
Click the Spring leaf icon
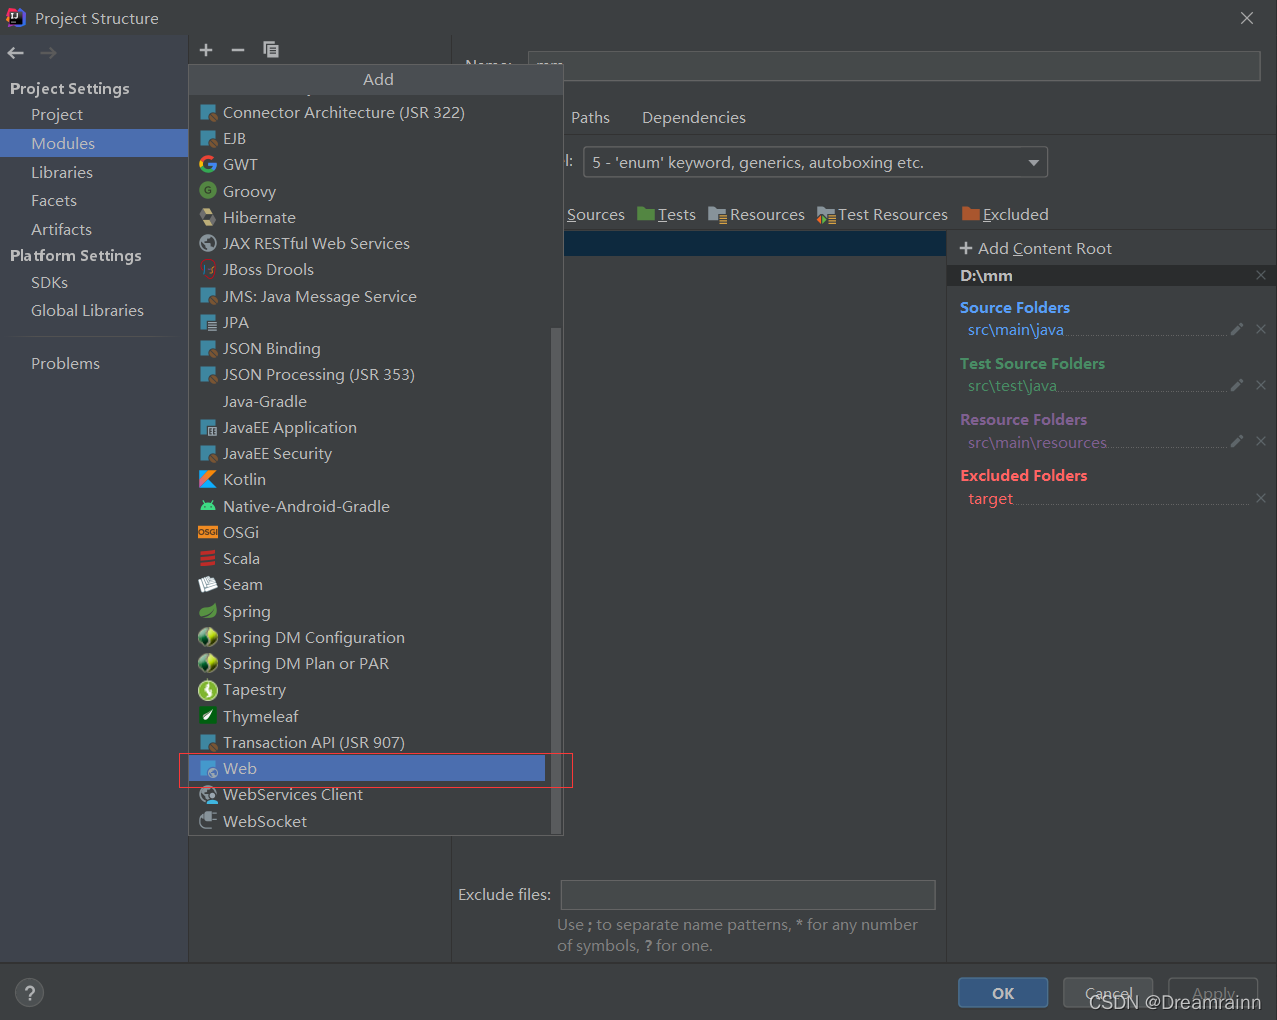tap(208, 611)
